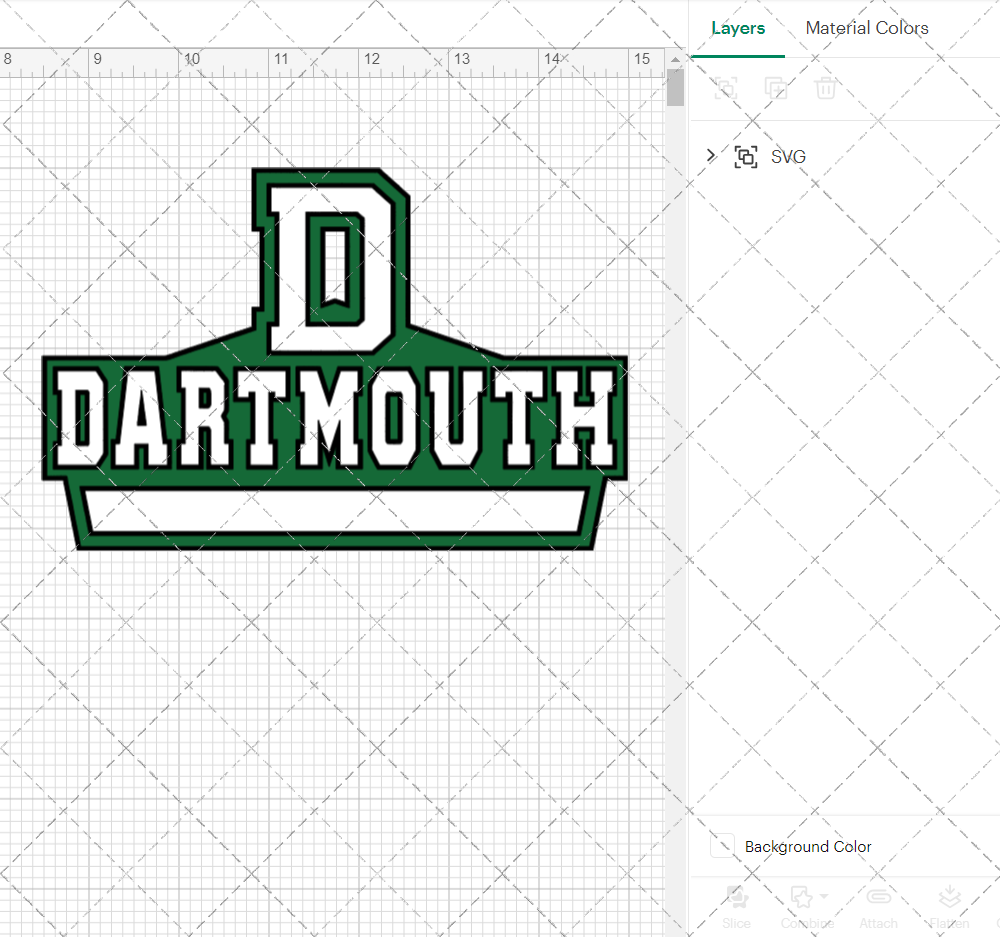Switch to the Layers tab
The image size is (1000, 937).
[x=738, y=28]
